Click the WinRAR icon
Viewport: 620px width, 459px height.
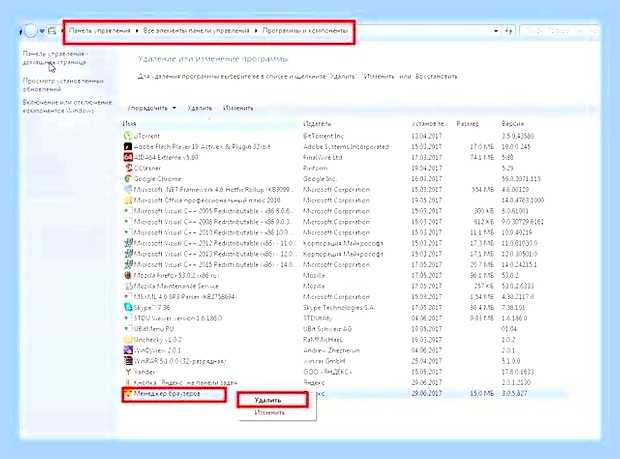[x=128, y=361]
